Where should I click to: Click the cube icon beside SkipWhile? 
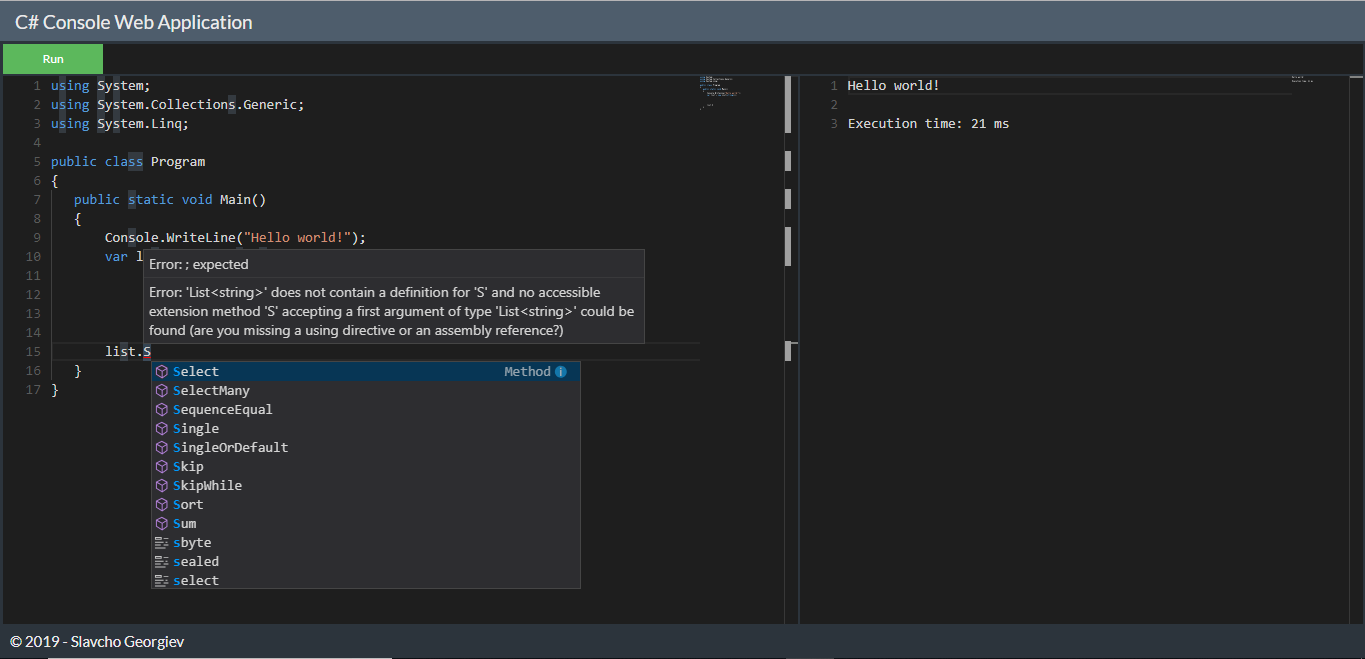point(162,486)
